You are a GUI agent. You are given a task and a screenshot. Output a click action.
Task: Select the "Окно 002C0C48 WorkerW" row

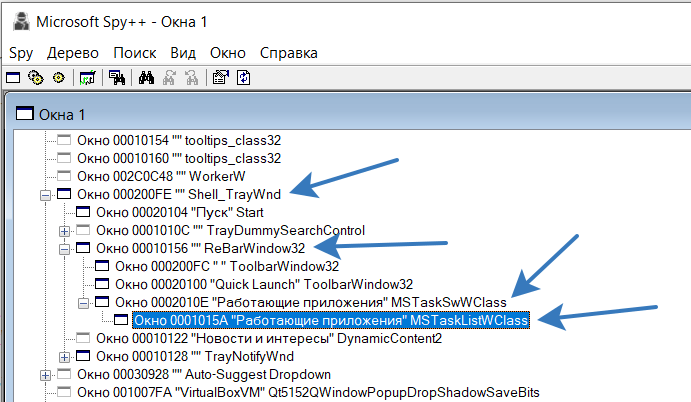(161, 176)
